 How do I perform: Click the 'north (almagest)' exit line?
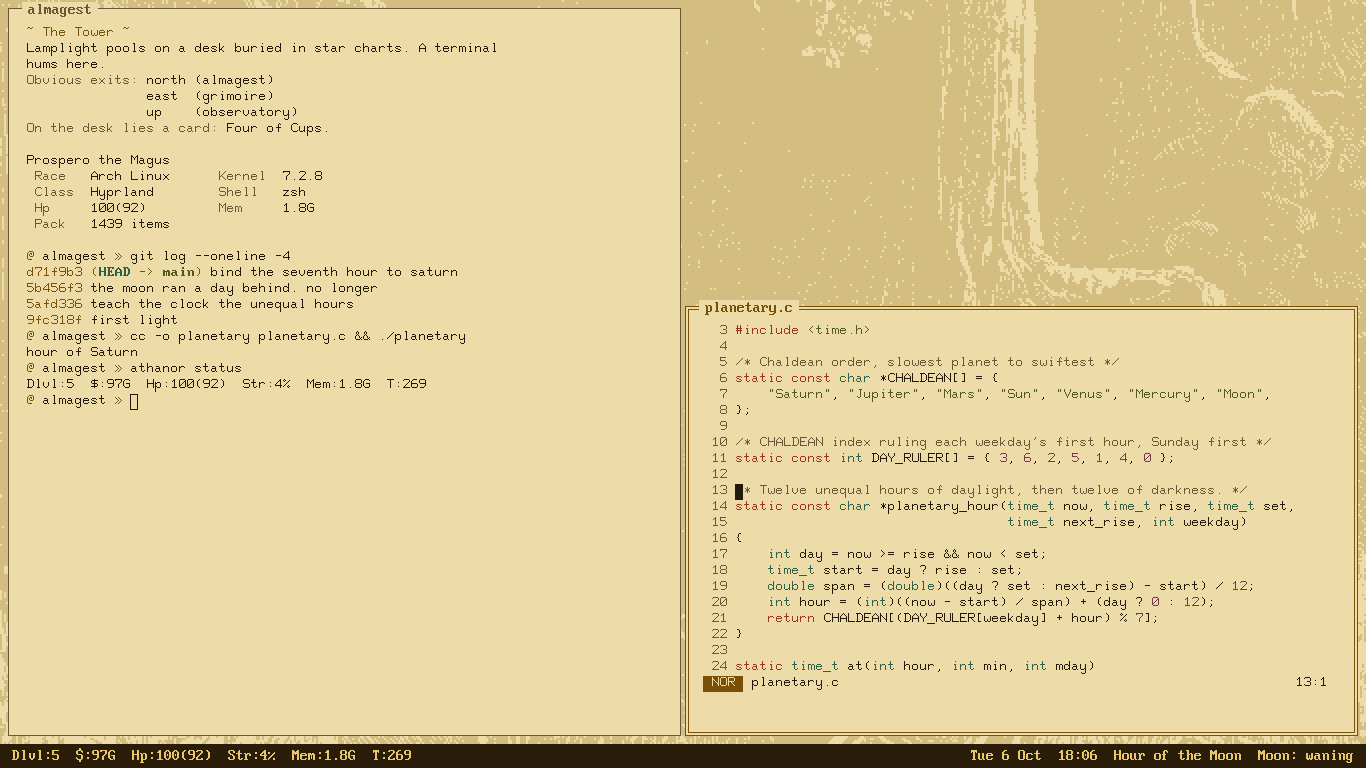click(x=210, y=80)
